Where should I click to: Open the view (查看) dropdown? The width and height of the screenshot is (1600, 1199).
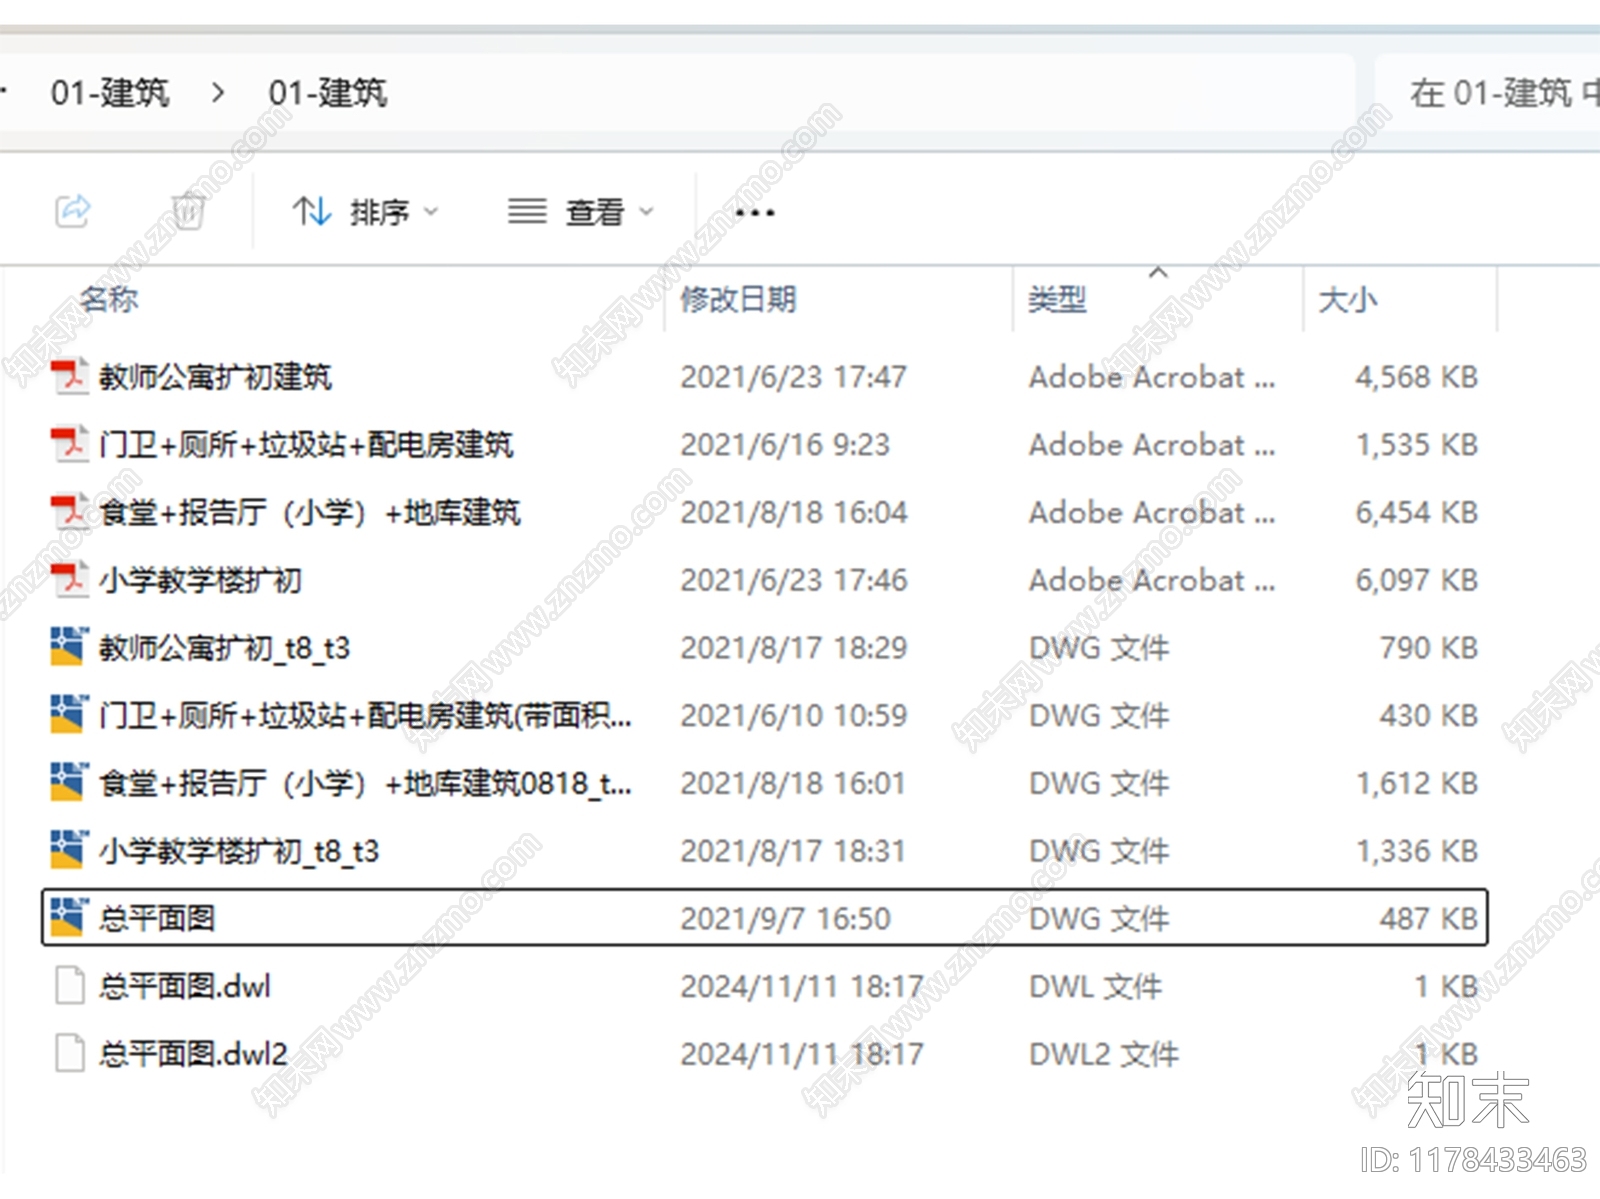580,212
